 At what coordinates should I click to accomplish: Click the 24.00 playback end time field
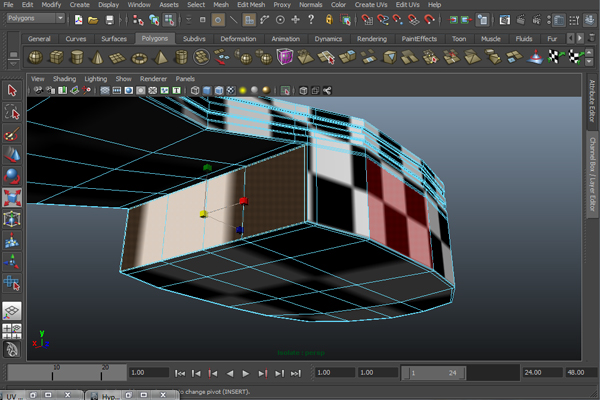pos(542,372)
